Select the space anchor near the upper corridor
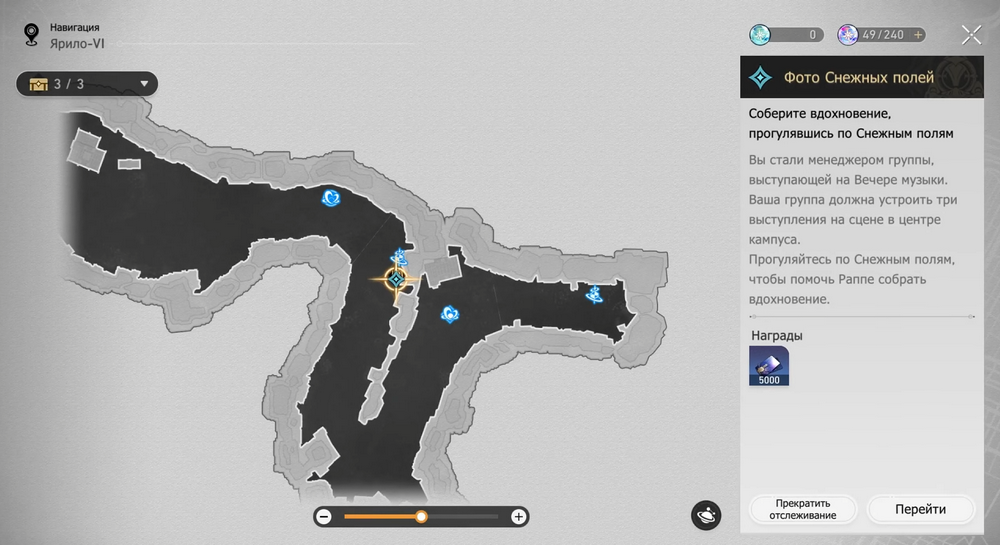This screenshot has width=1000, height=545. point(330,198)
